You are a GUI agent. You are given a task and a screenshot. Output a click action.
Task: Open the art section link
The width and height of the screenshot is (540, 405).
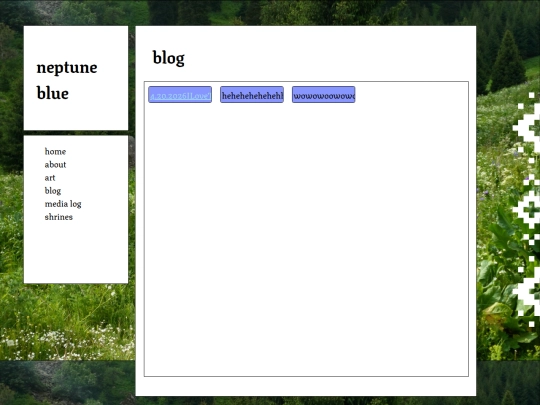point(50,178)
